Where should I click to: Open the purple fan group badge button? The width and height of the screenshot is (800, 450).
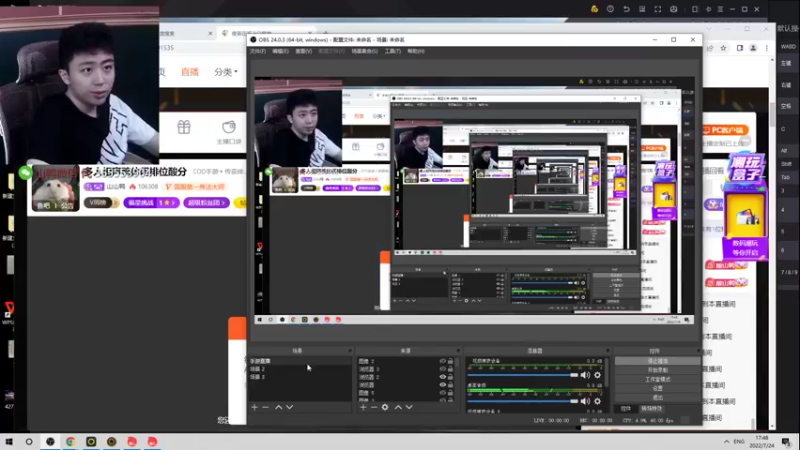click(207, 203)
